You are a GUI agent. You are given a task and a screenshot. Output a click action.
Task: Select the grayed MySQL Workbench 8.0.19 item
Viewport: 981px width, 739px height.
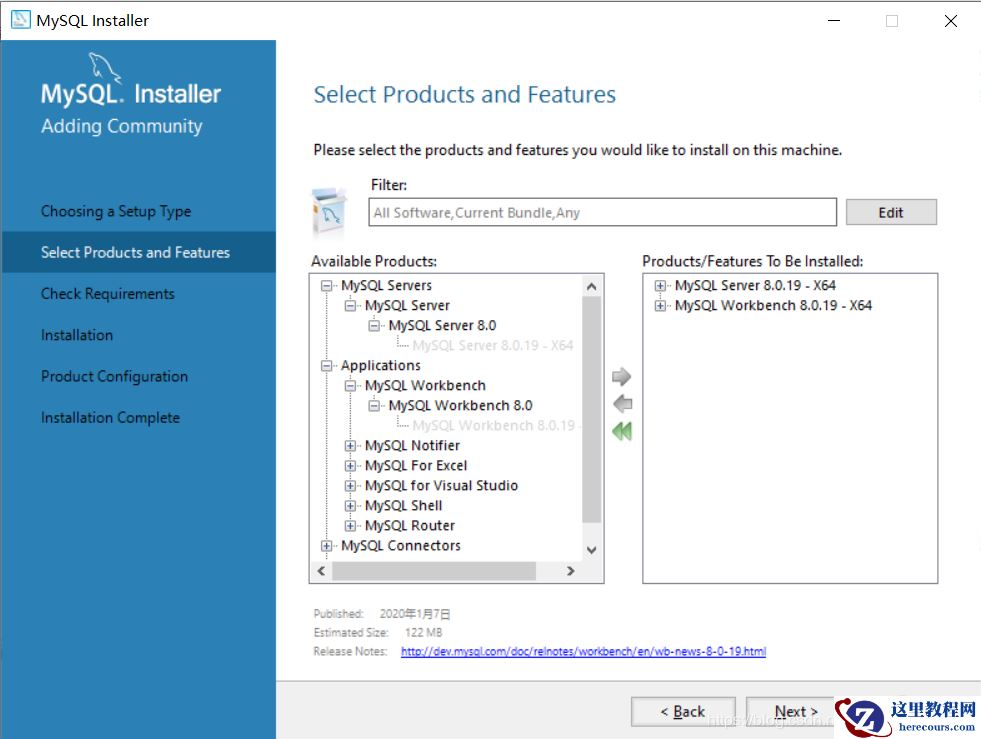tap(494, 426)
